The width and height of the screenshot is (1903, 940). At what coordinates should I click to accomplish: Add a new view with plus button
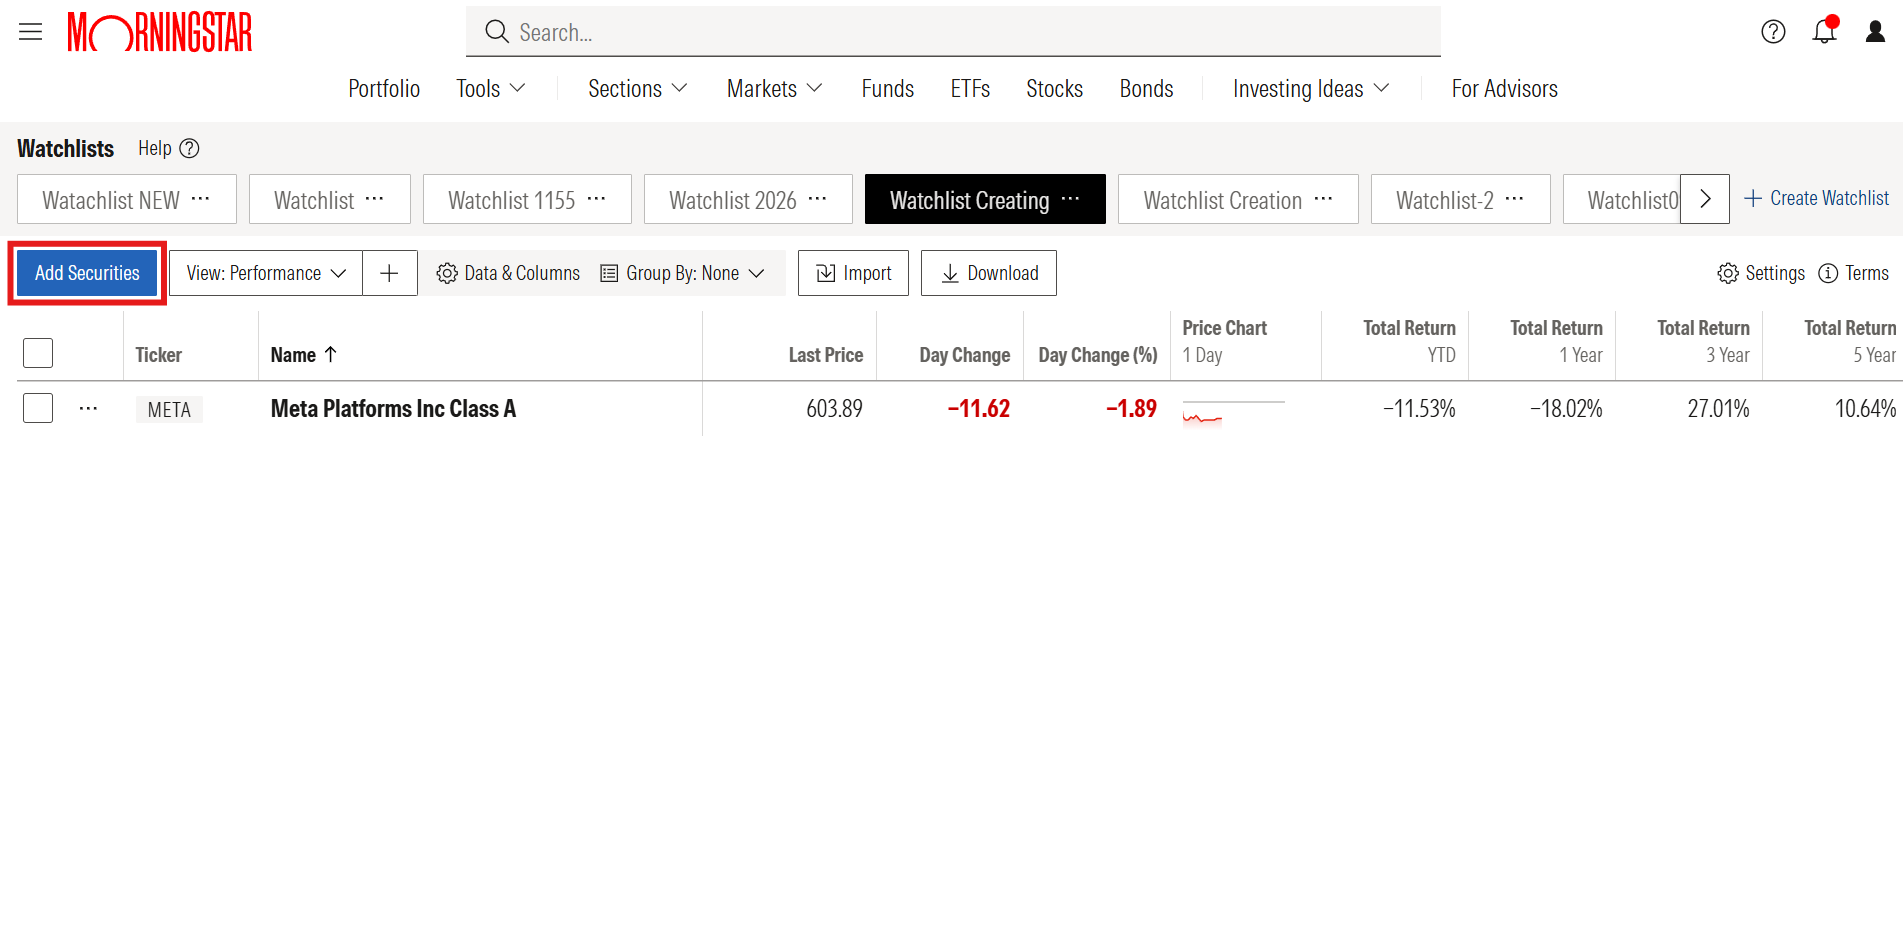pyautogui.click(x=390, y=273)
